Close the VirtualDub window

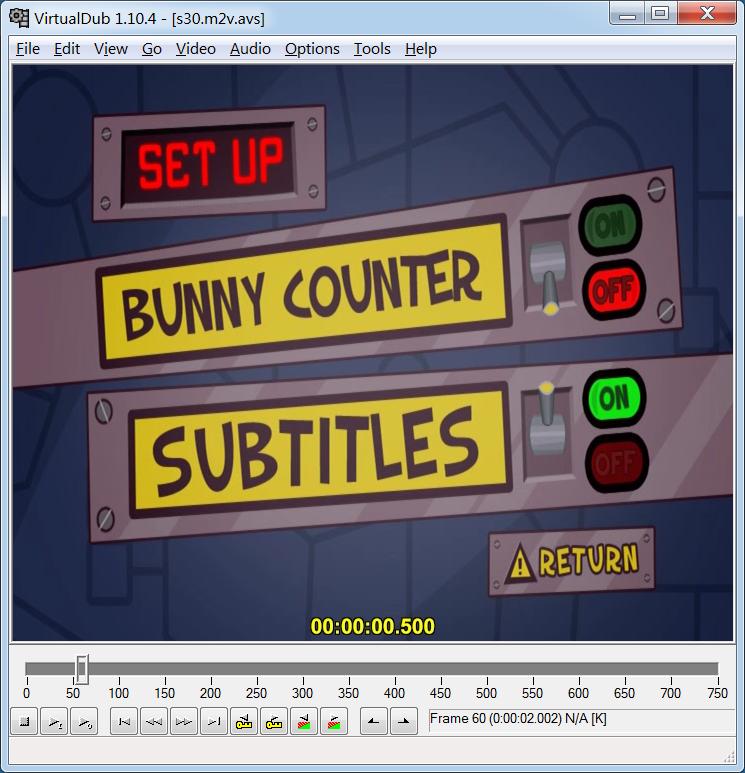(x=707, y=14)
